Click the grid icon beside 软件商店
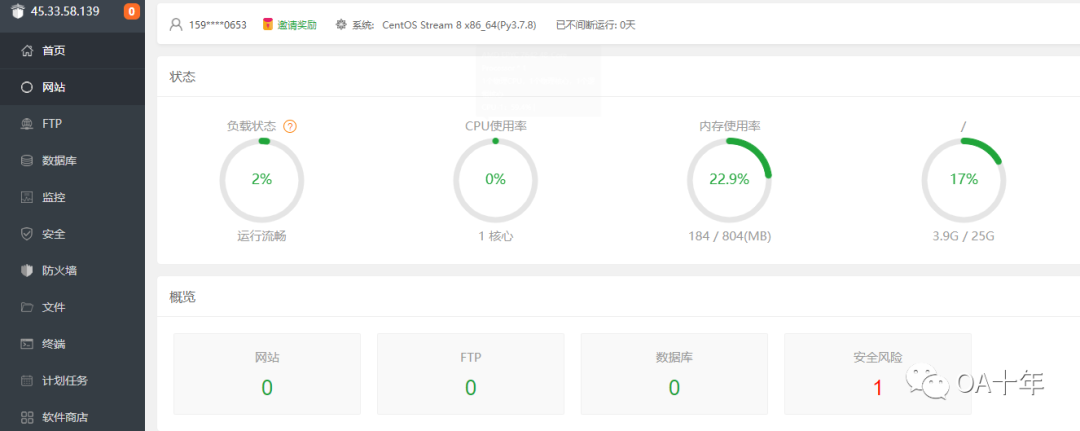This screenshot has height=431, width=1080. click(x=27, y=417)
